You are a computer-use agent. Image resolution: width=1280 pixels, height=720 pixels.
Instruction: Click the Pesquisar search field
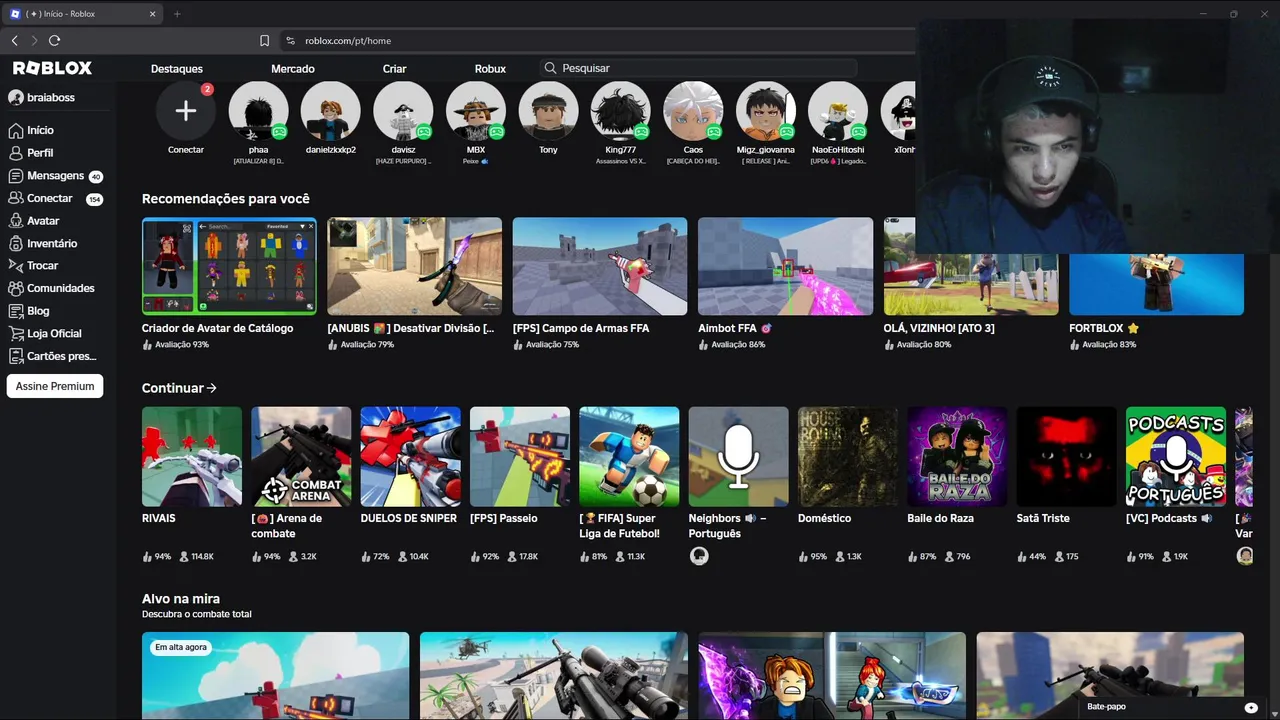click(x=699, y=68)
